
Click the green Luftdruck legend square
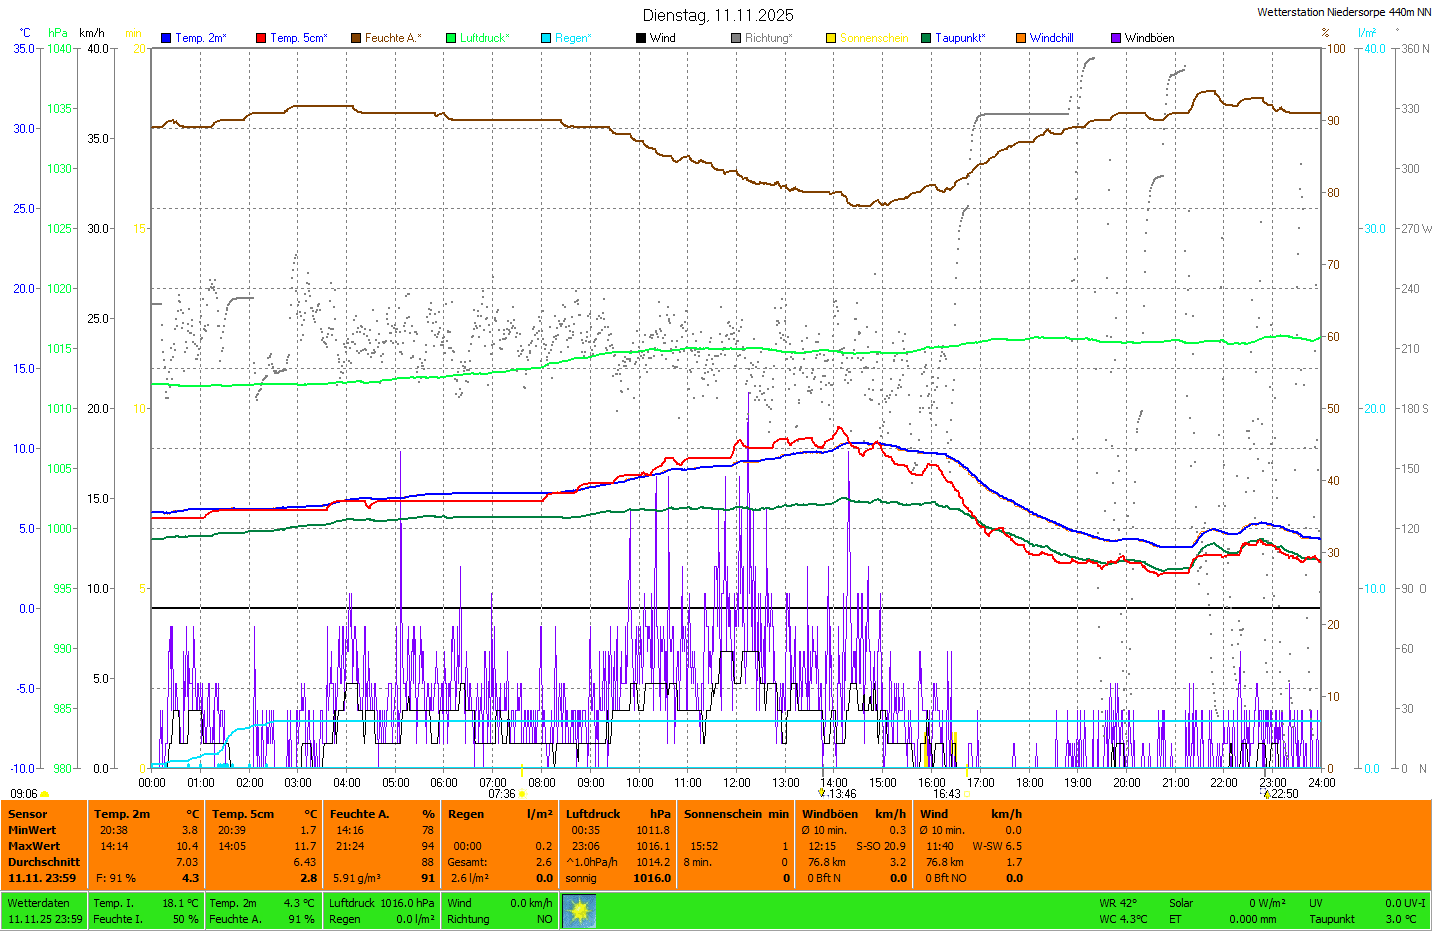click(x=451, y=38)
